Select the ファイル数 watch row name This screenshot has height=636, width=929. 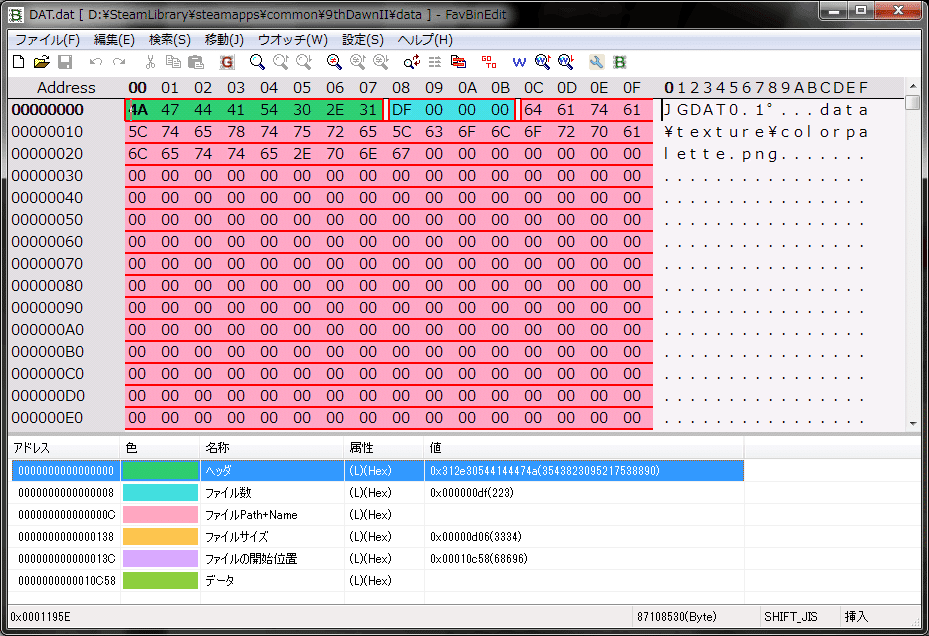(x=228, y=493)
